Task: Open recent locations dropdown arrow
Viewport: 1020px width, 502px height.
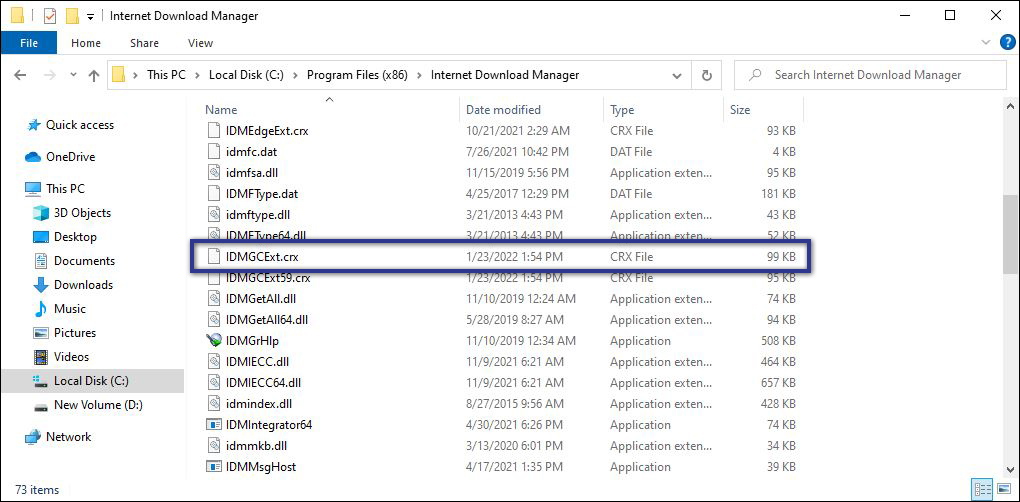Action: click(73, 75)
